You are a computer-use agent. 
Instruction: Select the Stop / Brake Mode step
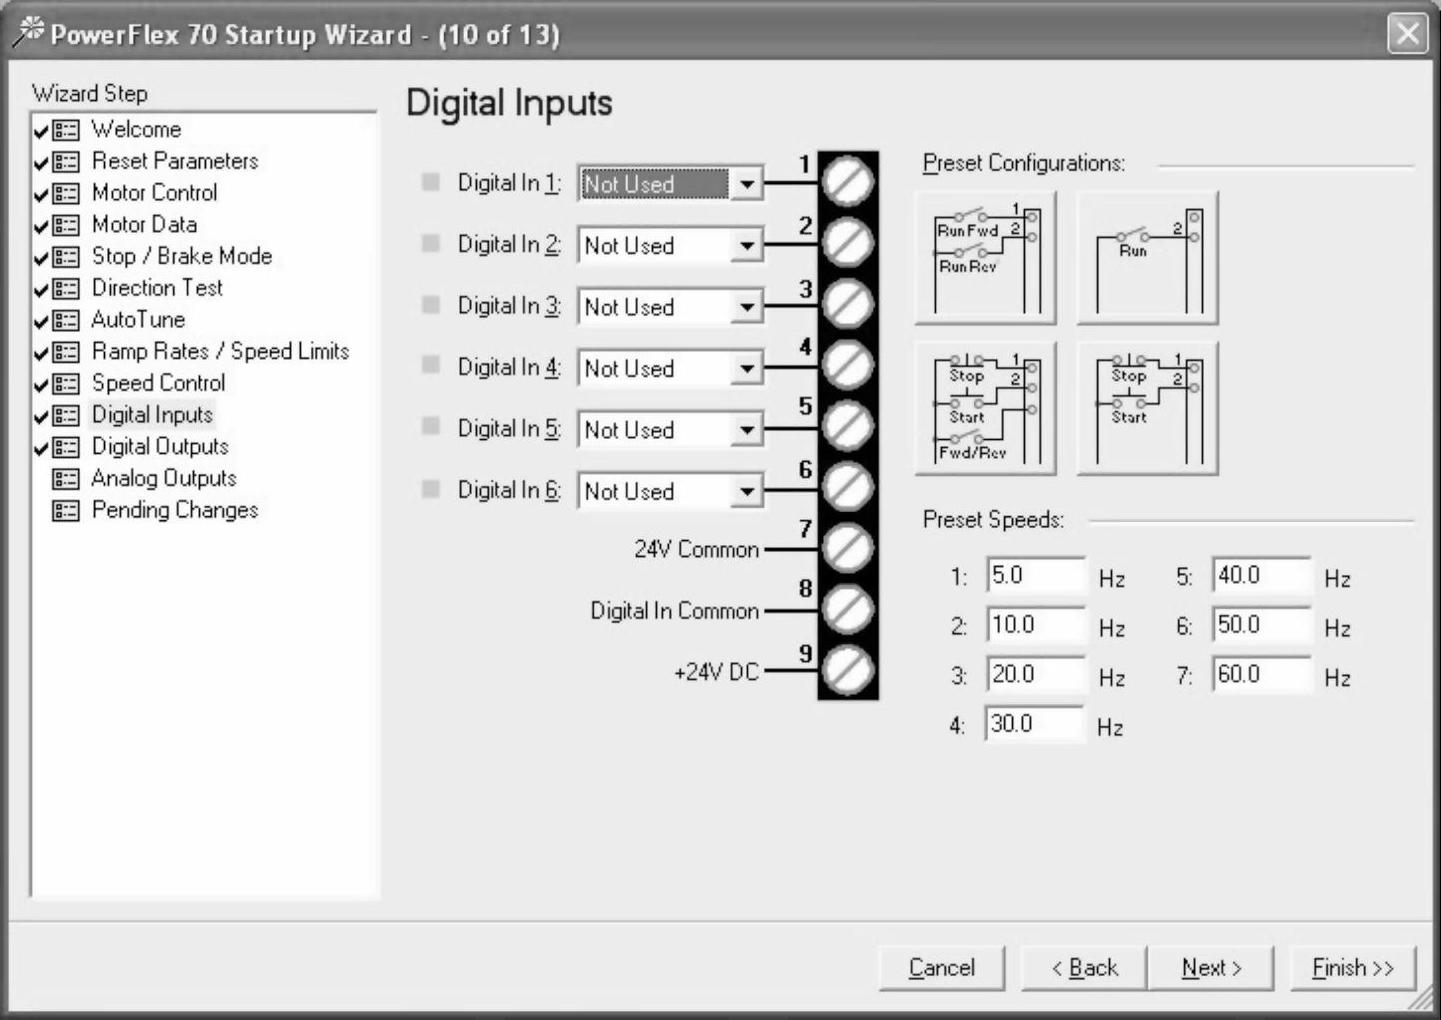point(182,256)
